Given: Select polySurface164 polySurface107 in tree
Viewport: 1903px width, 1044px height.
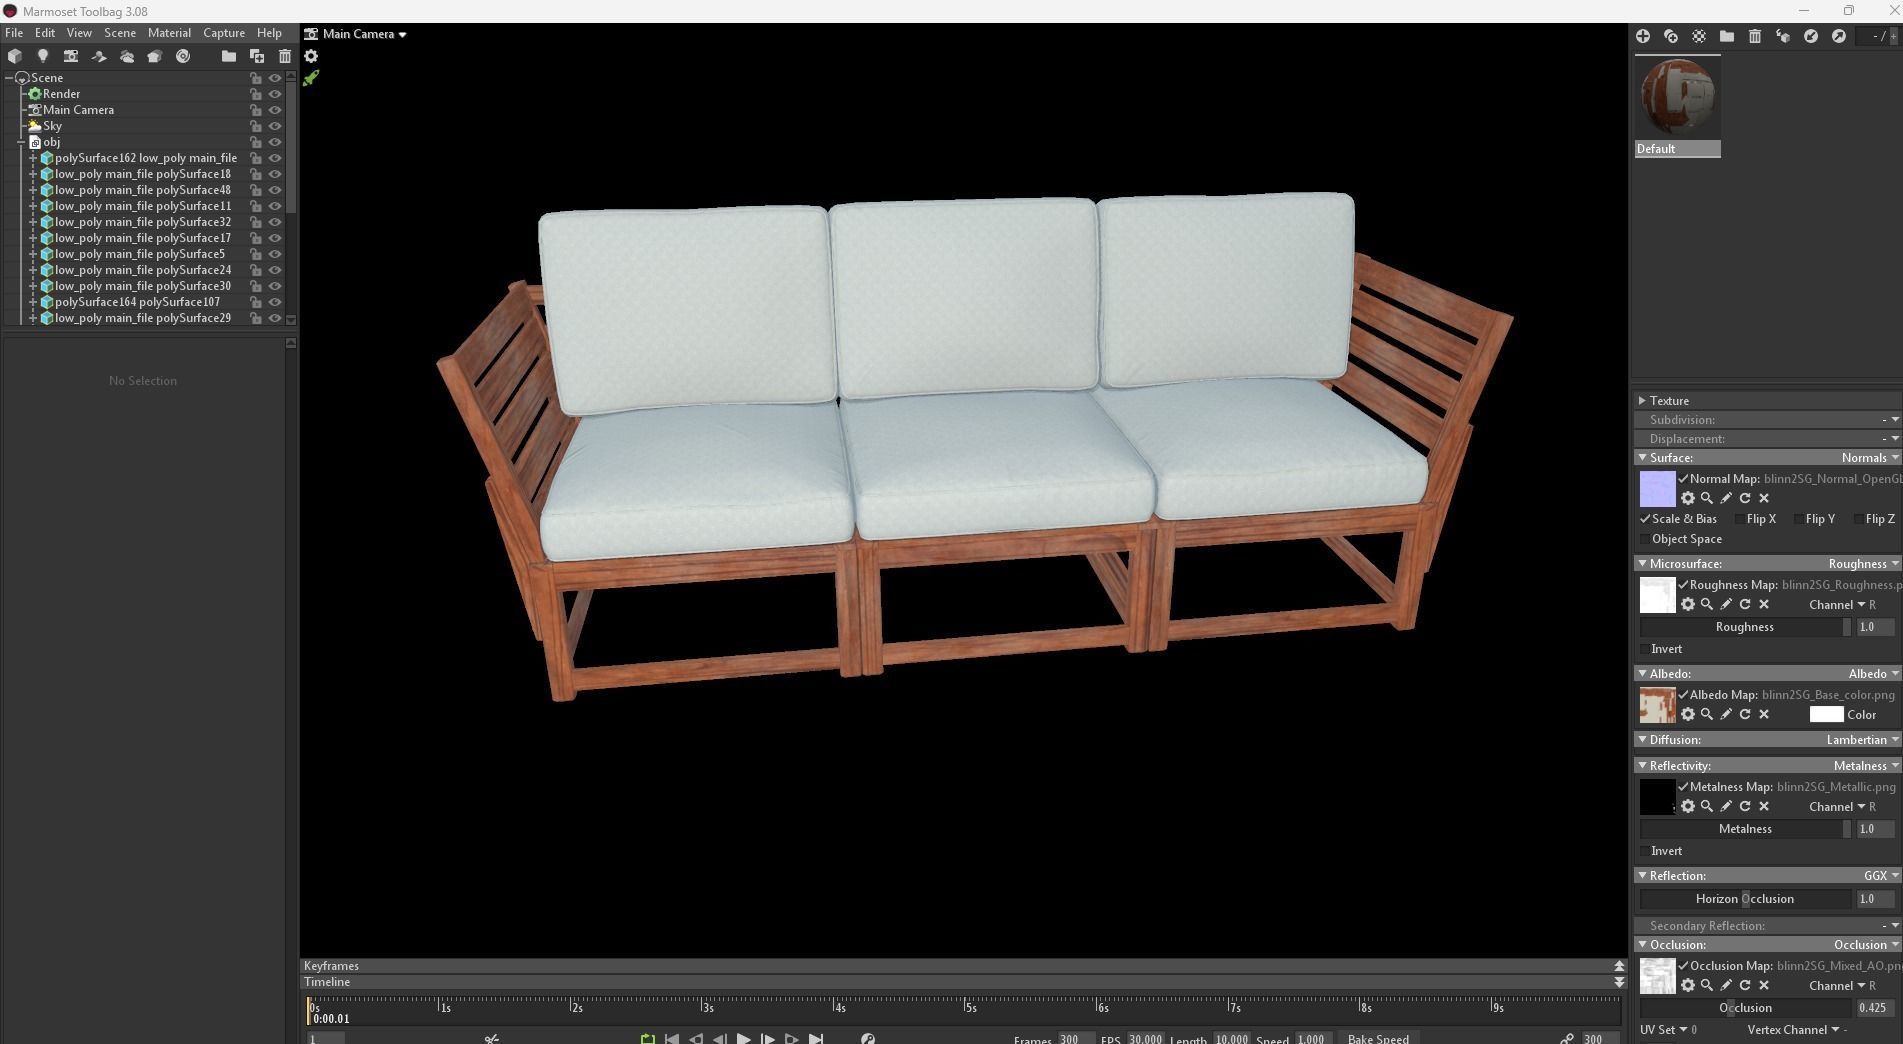Looking at the screenshot, I should click(x=137, y=302).
